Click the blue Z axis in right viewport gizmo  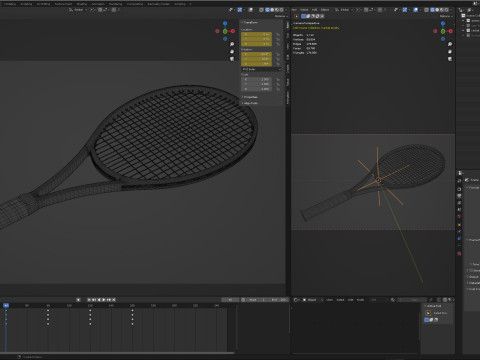point(443,23)
